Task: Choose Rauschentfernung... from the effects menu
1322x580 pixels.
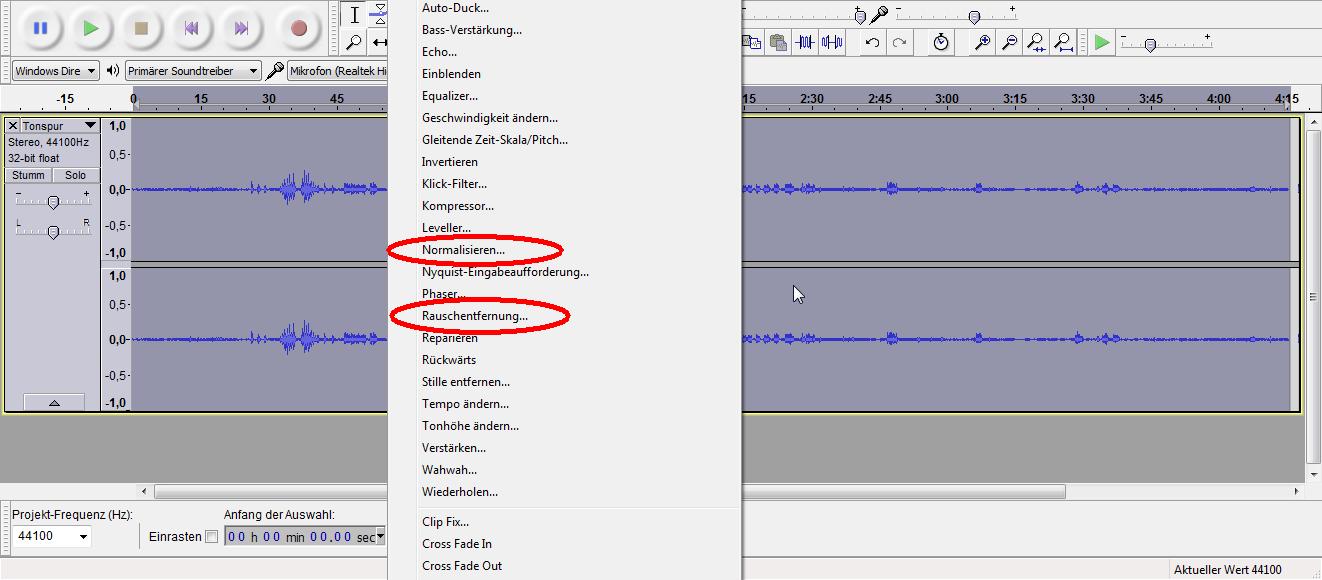Action: click(474, 316)
